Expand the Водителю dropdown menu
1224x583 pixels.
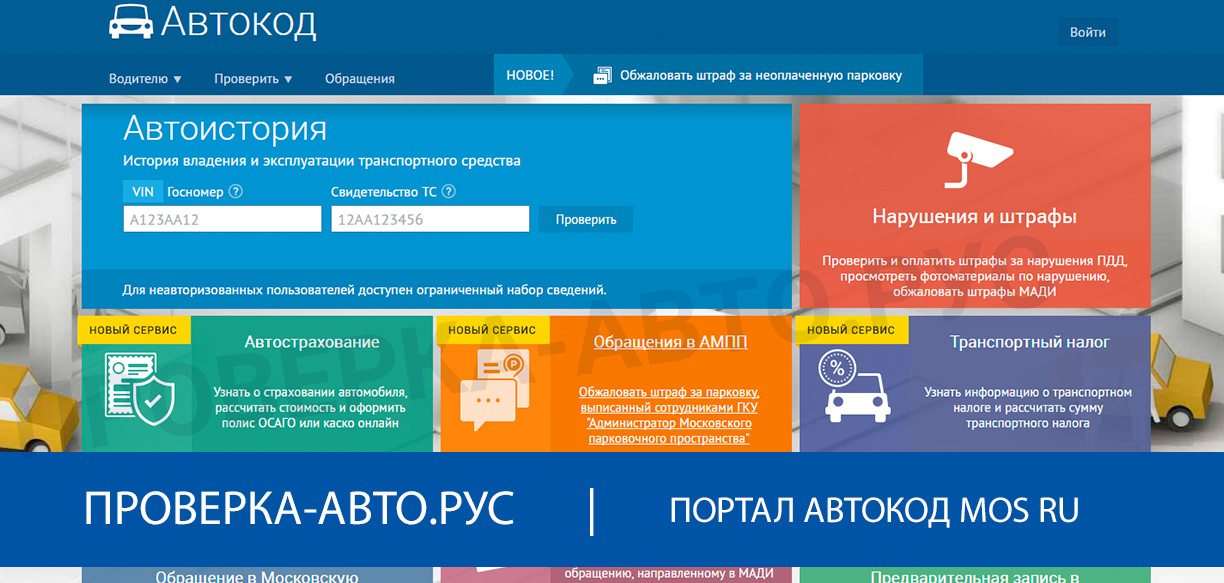click(145, 78)
